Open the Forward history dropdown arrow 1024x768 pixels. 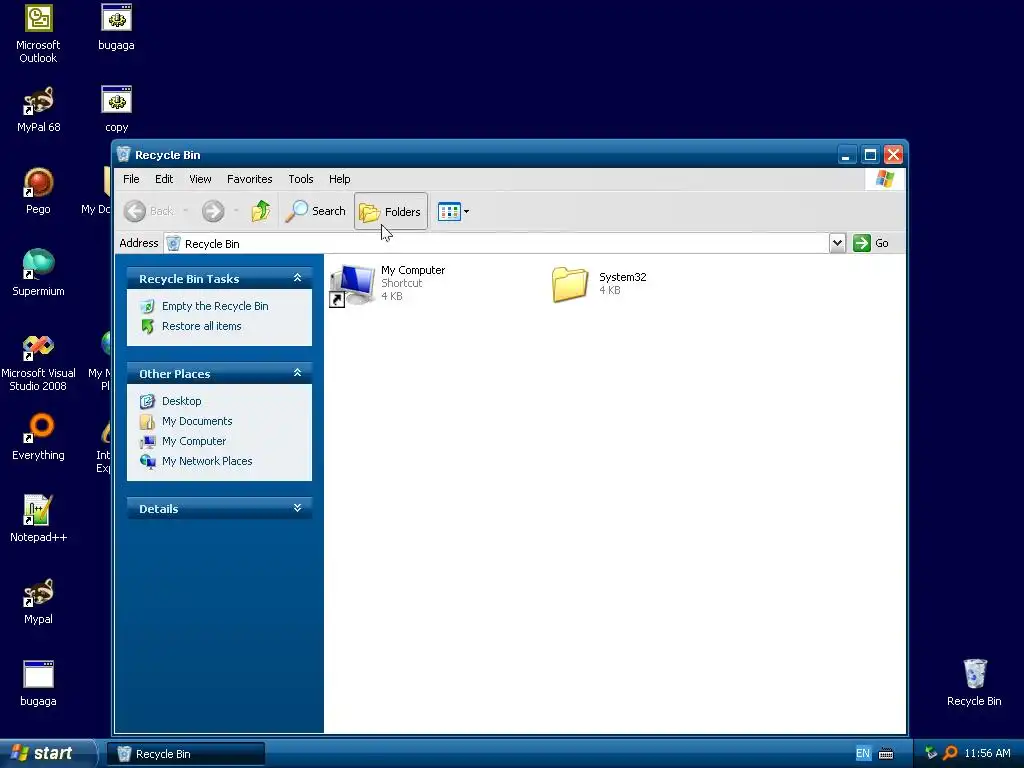[236, 210]
